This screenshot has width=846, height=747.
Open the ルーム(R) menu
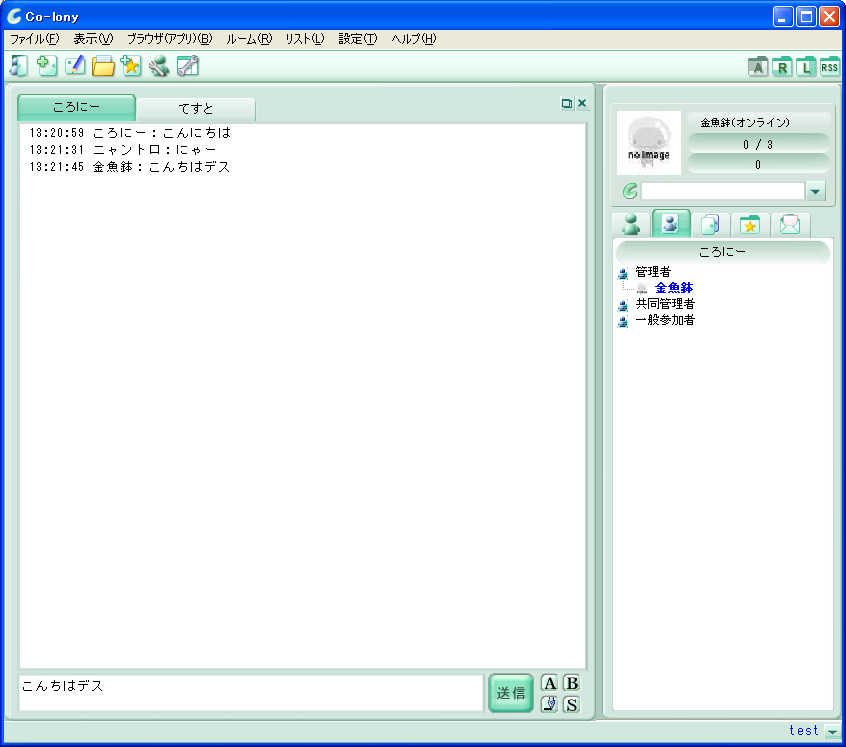[x=249, y=39]
